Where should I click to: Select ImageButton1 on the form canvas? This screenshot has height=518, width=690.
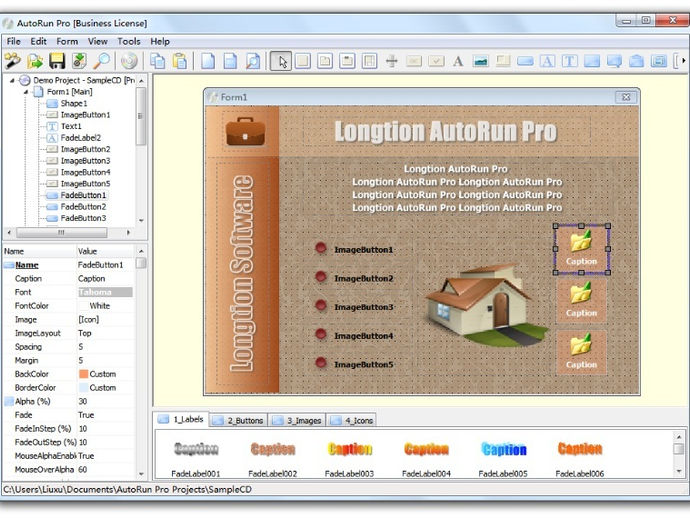[x=363, y=250]
